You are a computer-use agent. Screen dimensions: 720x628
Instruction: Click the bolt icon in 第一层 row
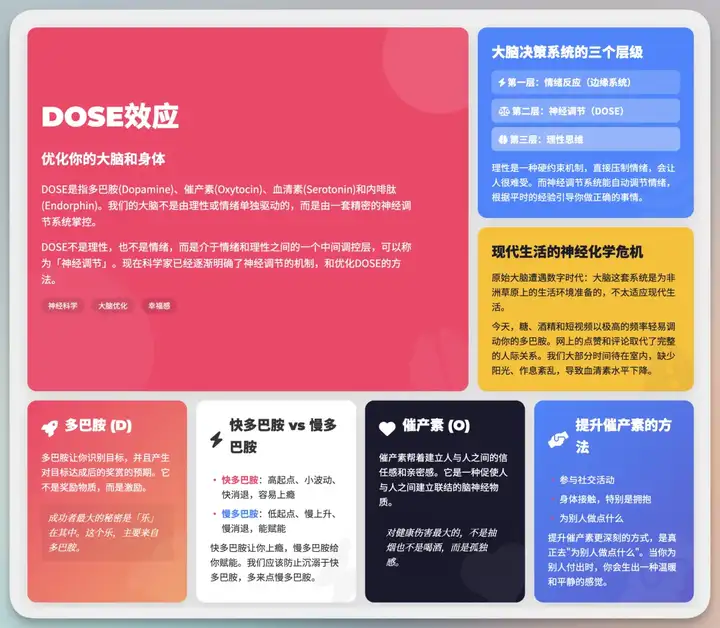point(502,83)
